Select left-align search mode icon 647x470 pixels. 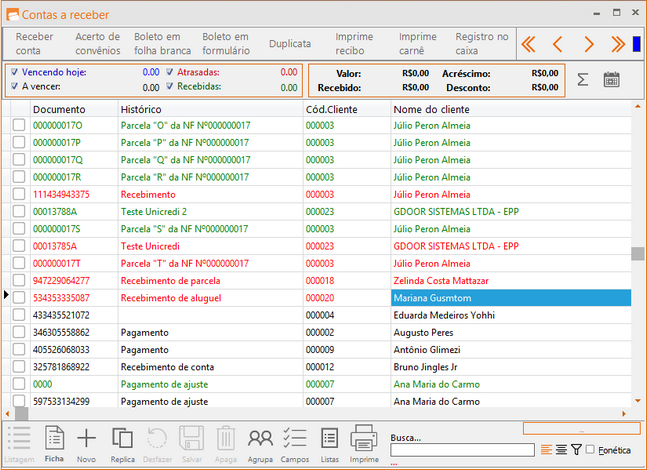[546, 449]
